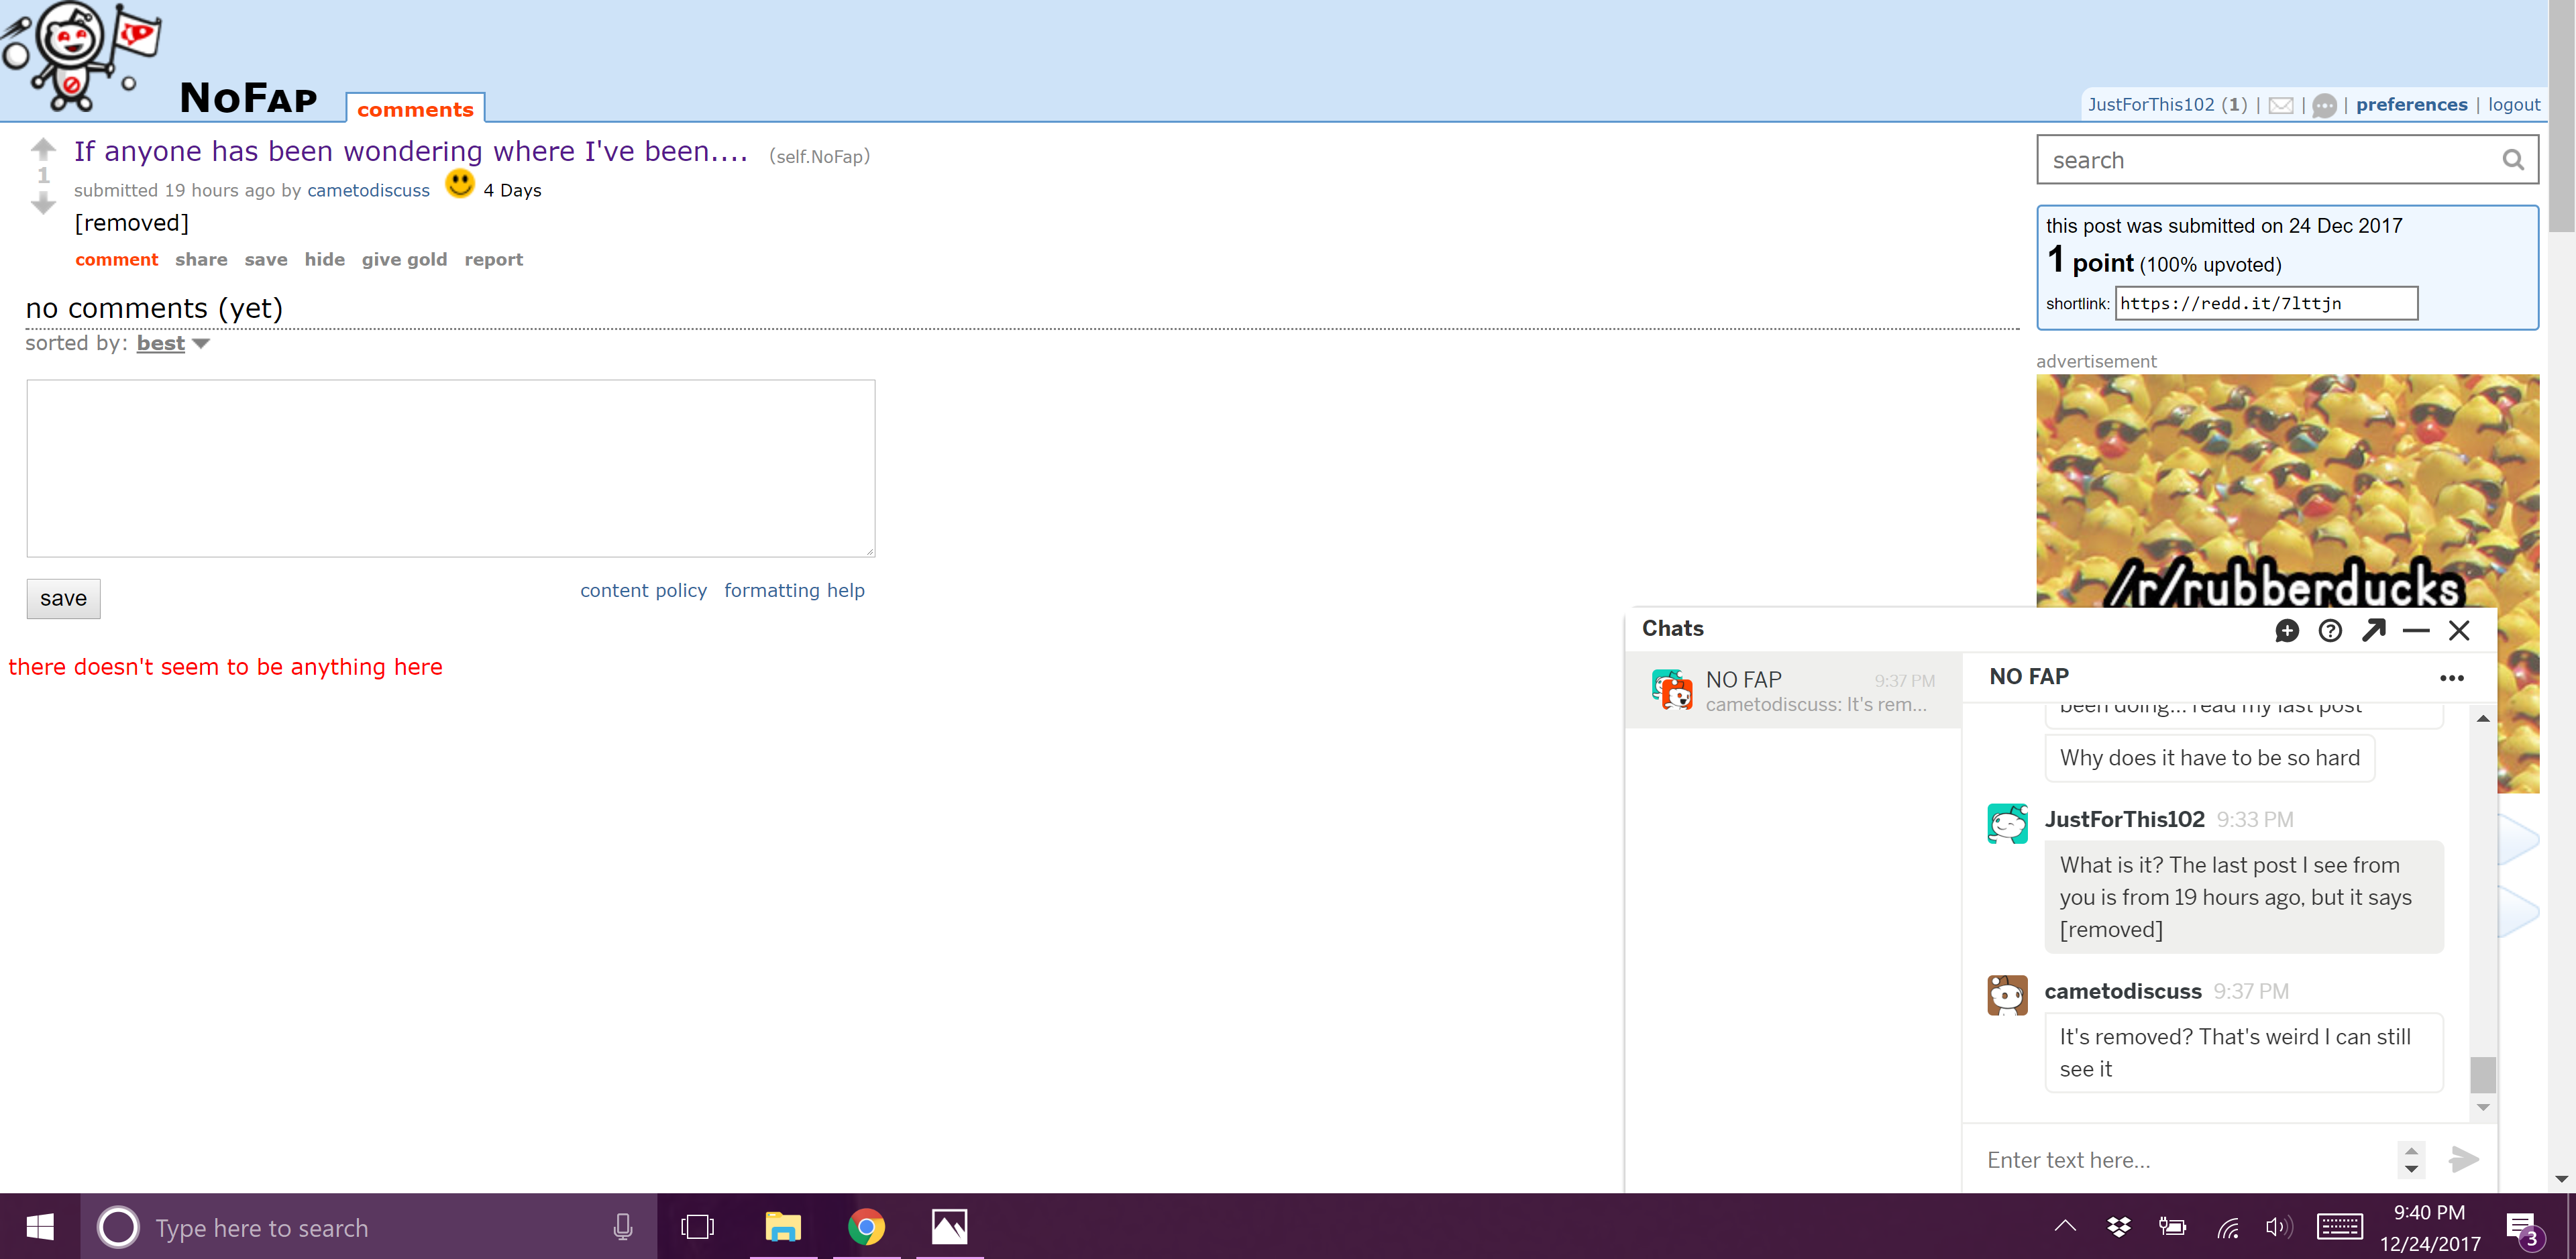The width and height of the screenshot is (2576, 1259).
Task: Click the page vertical scrollbar thumb
Action: coord(2563,116)
